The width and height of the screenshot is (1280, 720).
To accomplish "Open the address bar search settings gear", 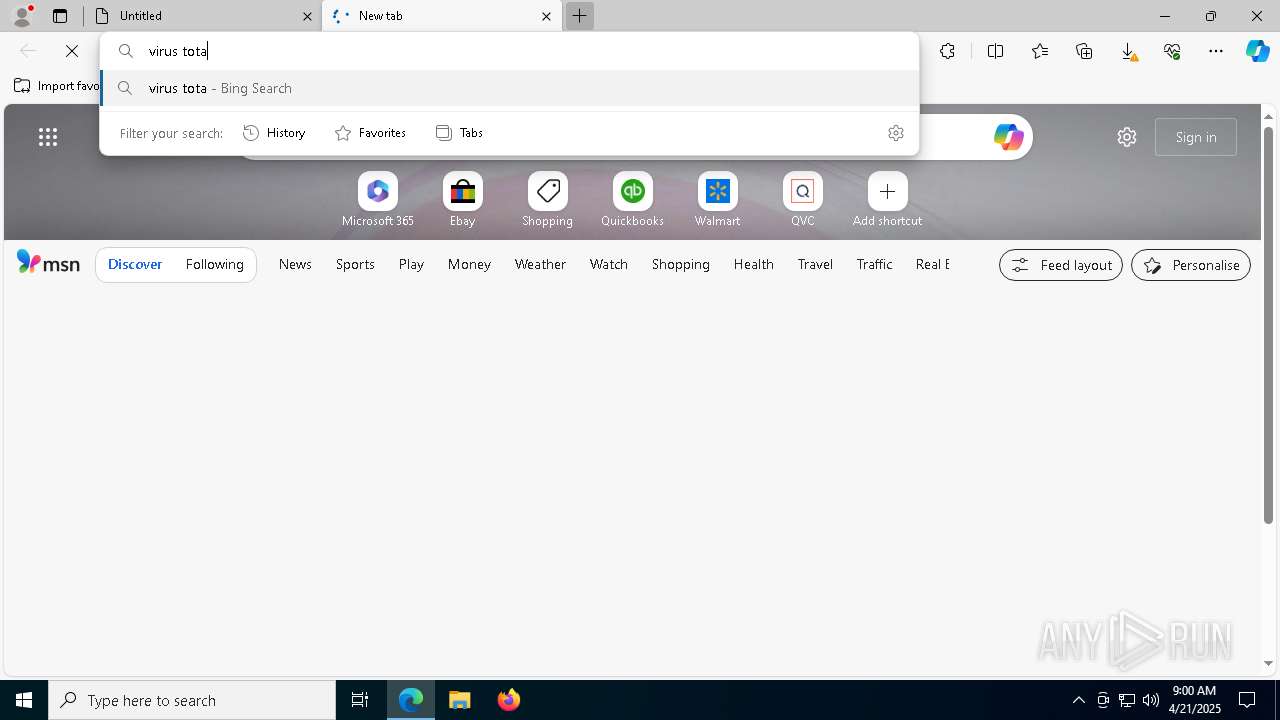I will pyautogui.click(x=896, y=133).
